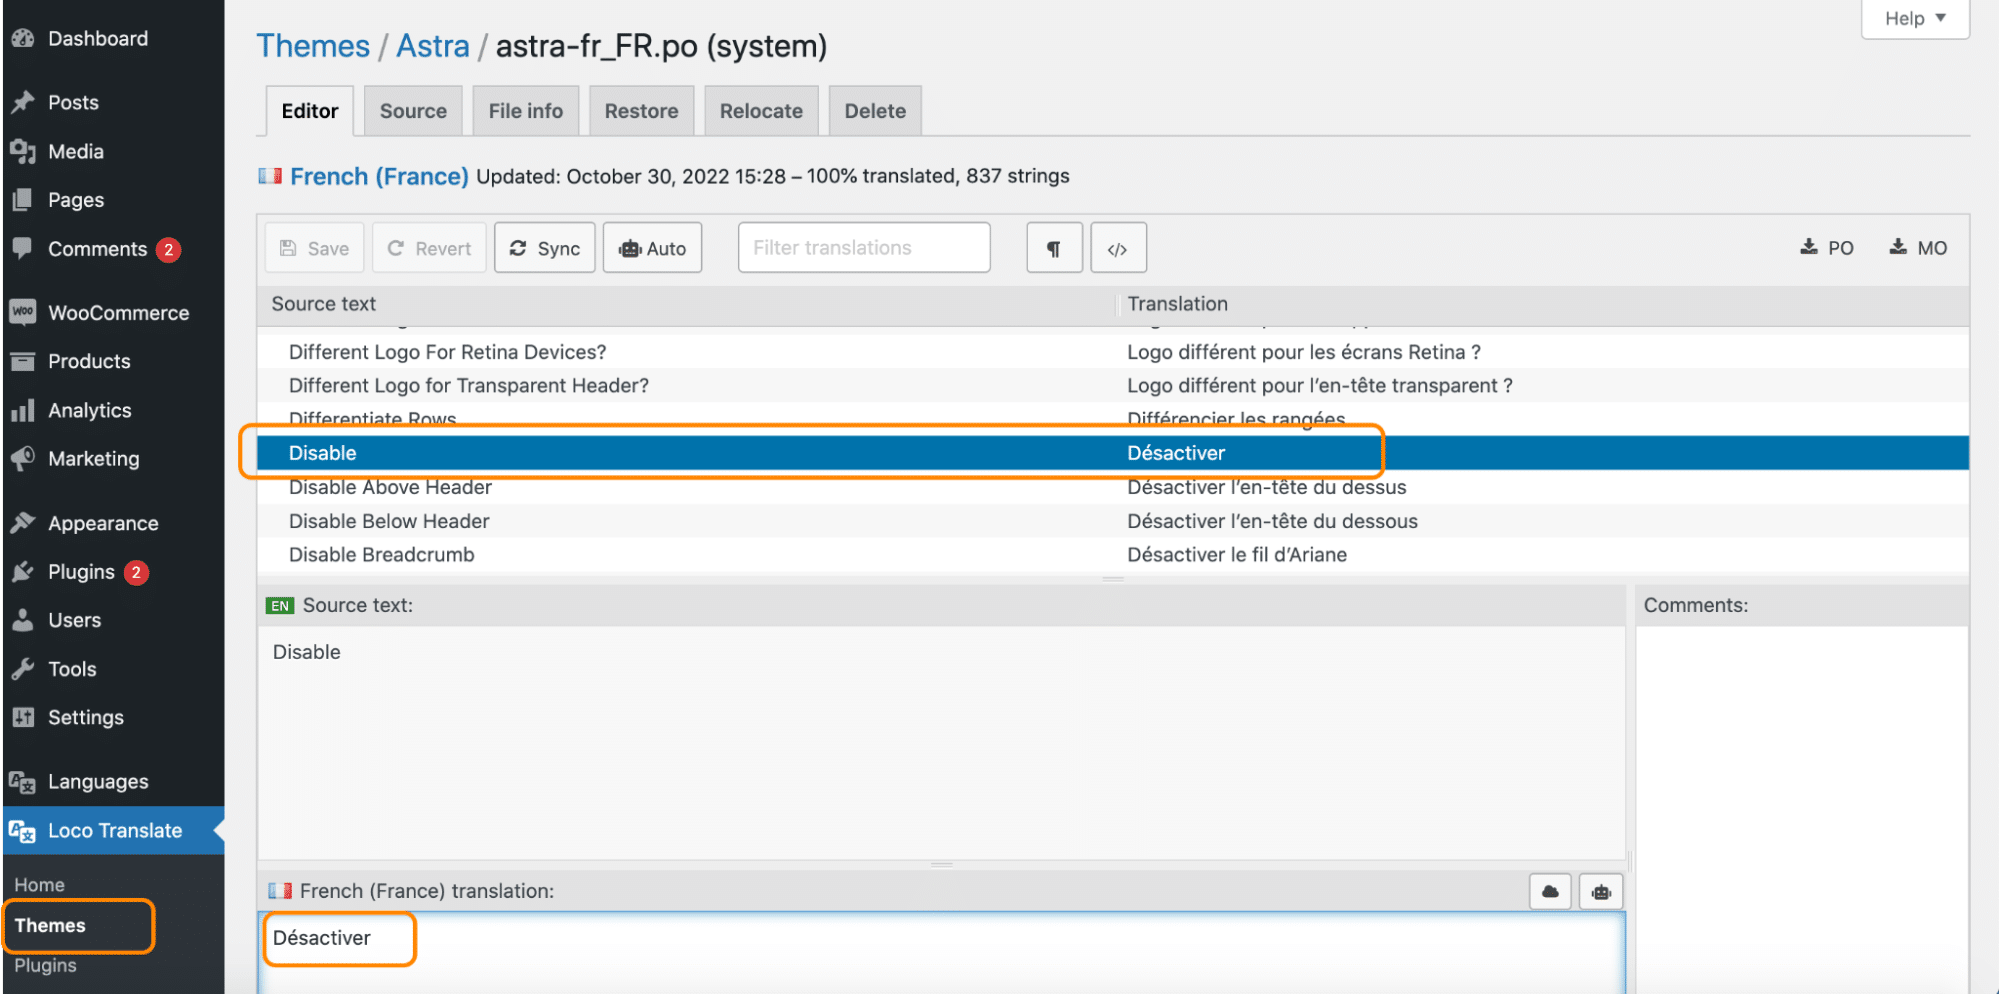The height and width of the screenshot is (994, 1999).
Task: Click the robot machine-translate icon
Action: tap(1600, 890)
